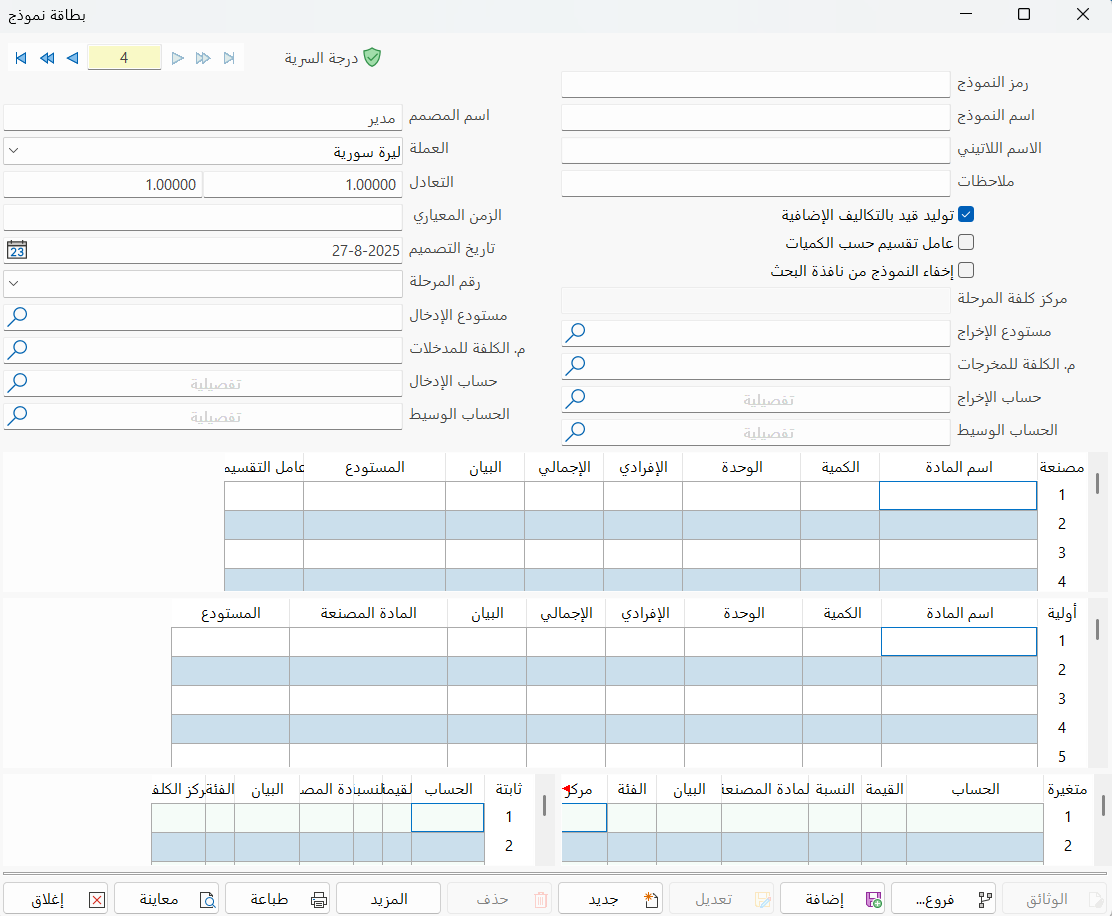
Task: Jump to the last record
Action: point(228,58)
